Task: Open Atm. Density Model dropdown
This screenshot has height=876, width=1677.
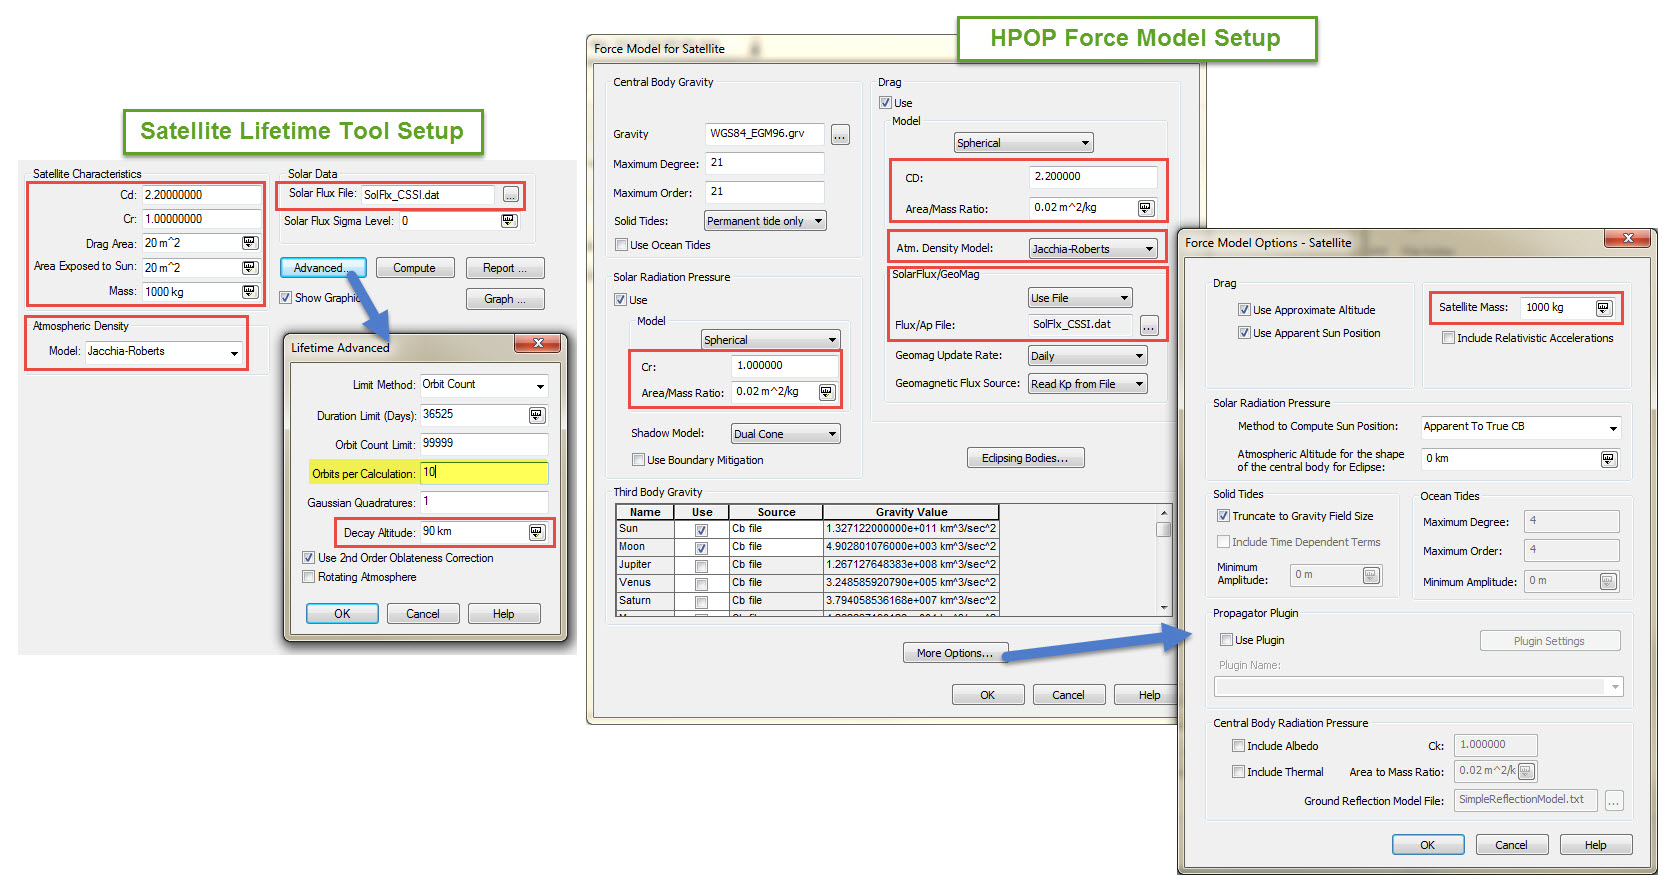Action: point(1093,249)
